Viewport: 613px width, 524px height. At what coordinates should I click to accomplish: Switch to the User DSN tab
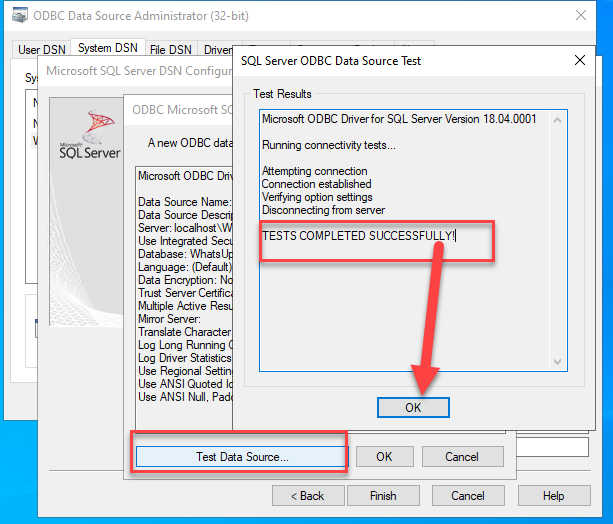click(42, 50)
